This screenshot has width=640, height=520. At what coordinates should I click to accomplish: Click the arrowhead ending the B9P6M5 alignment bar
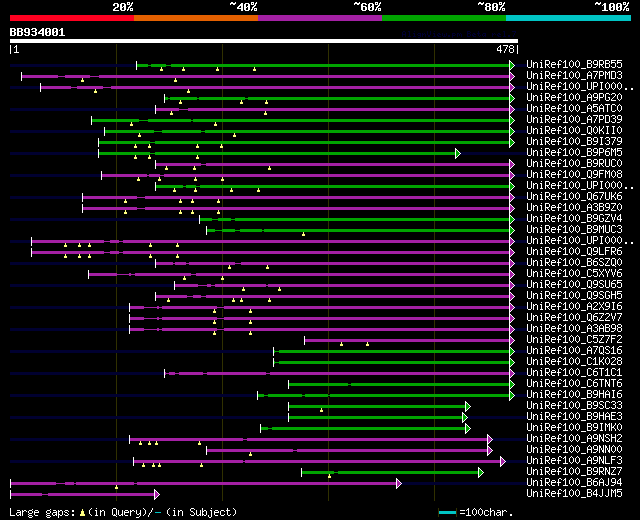458,153
